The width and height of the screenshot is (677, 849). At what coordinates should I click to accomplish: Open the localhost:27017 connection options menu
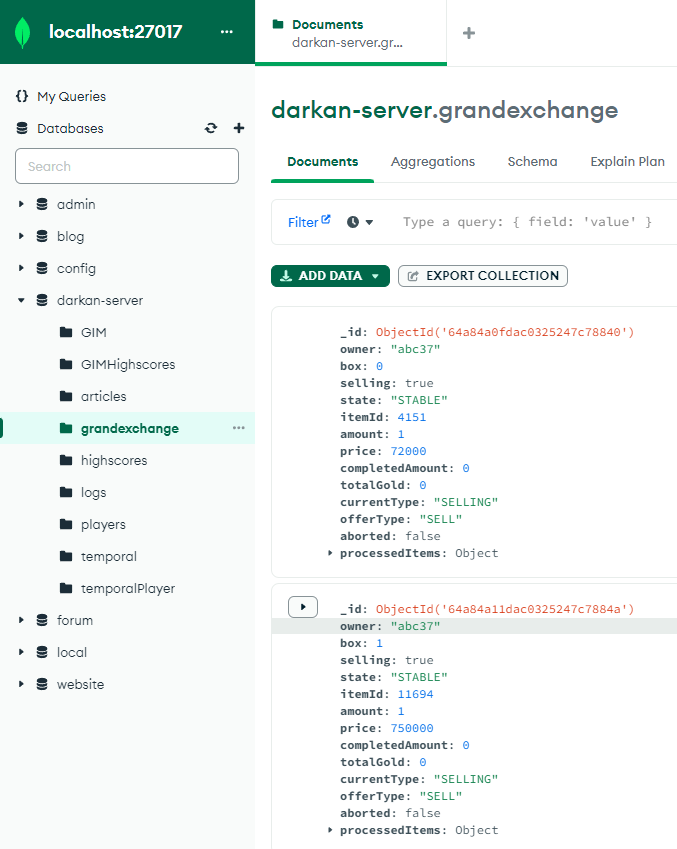(x=226, y=32)
